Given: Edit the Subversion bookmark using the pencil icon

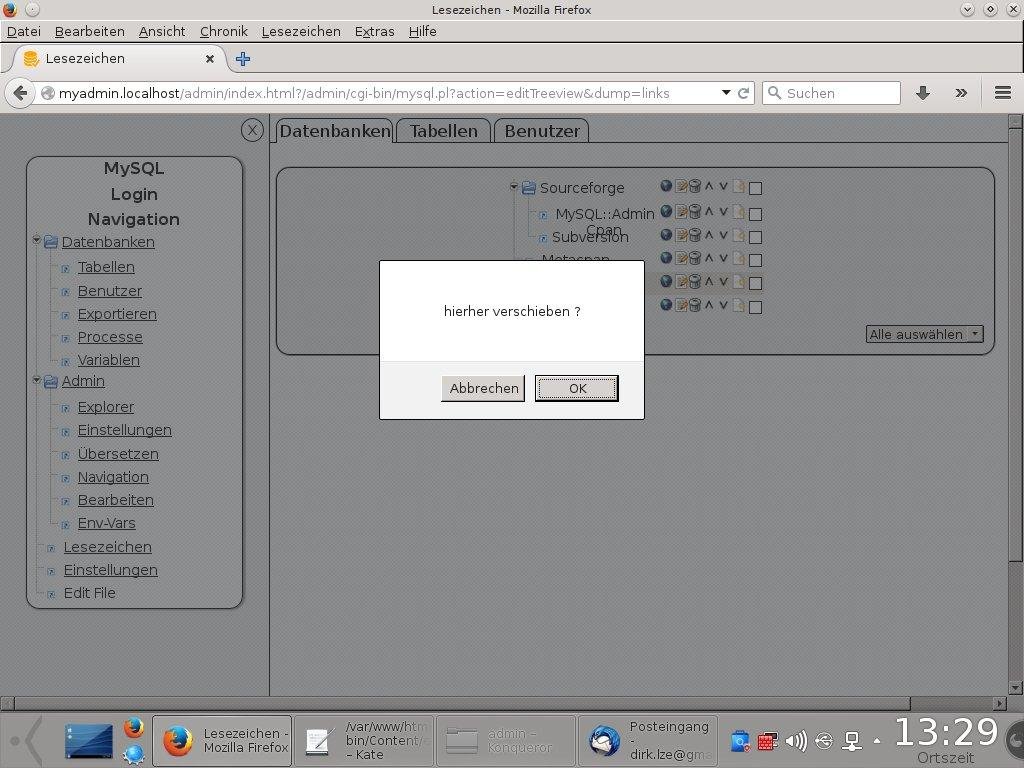Looking at the screenshot, I should pyautogui.click(x=681, y=237).
